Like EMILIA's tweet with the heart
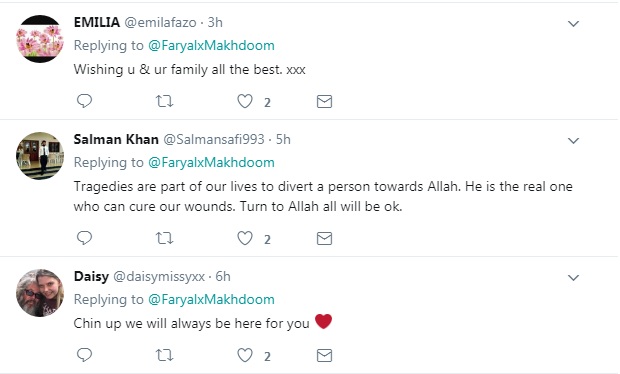 245,102
